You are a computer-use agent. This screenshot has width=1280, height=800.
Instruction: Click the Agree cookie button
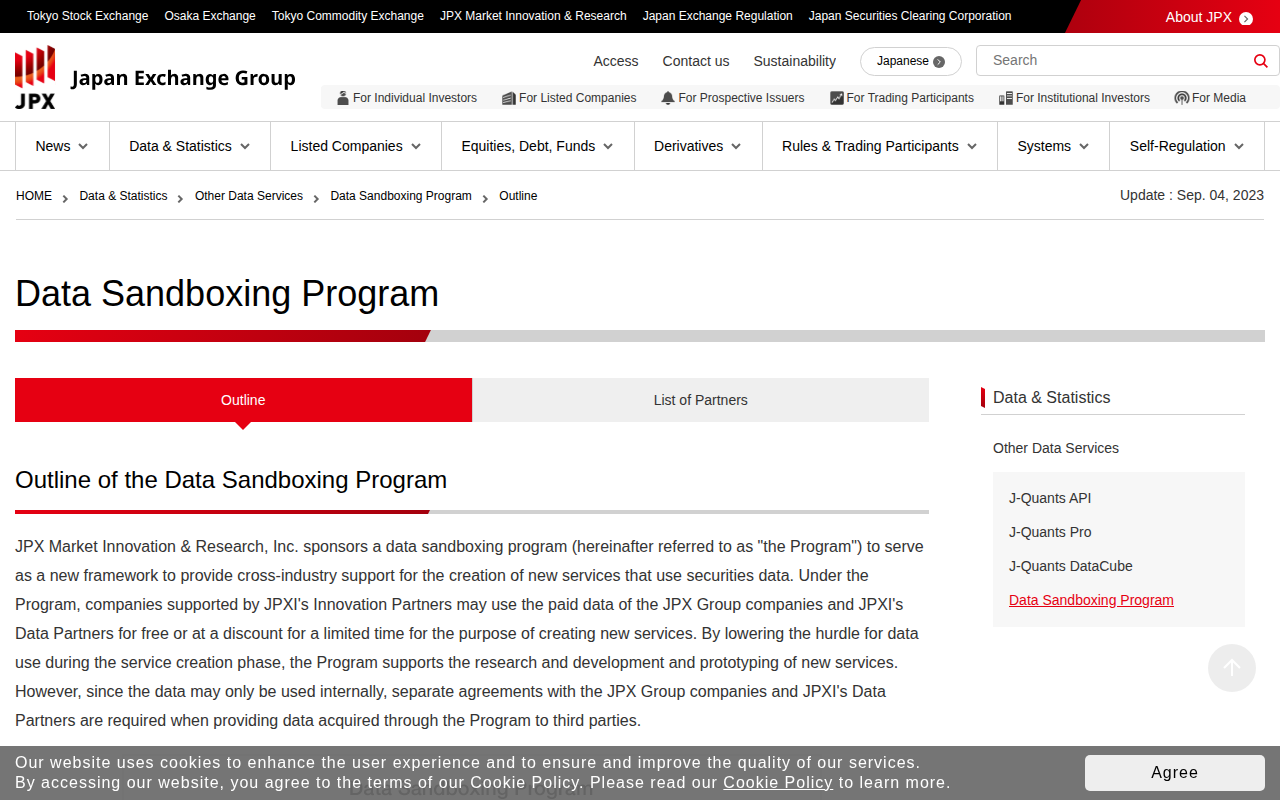click(x=1175, y=773)
